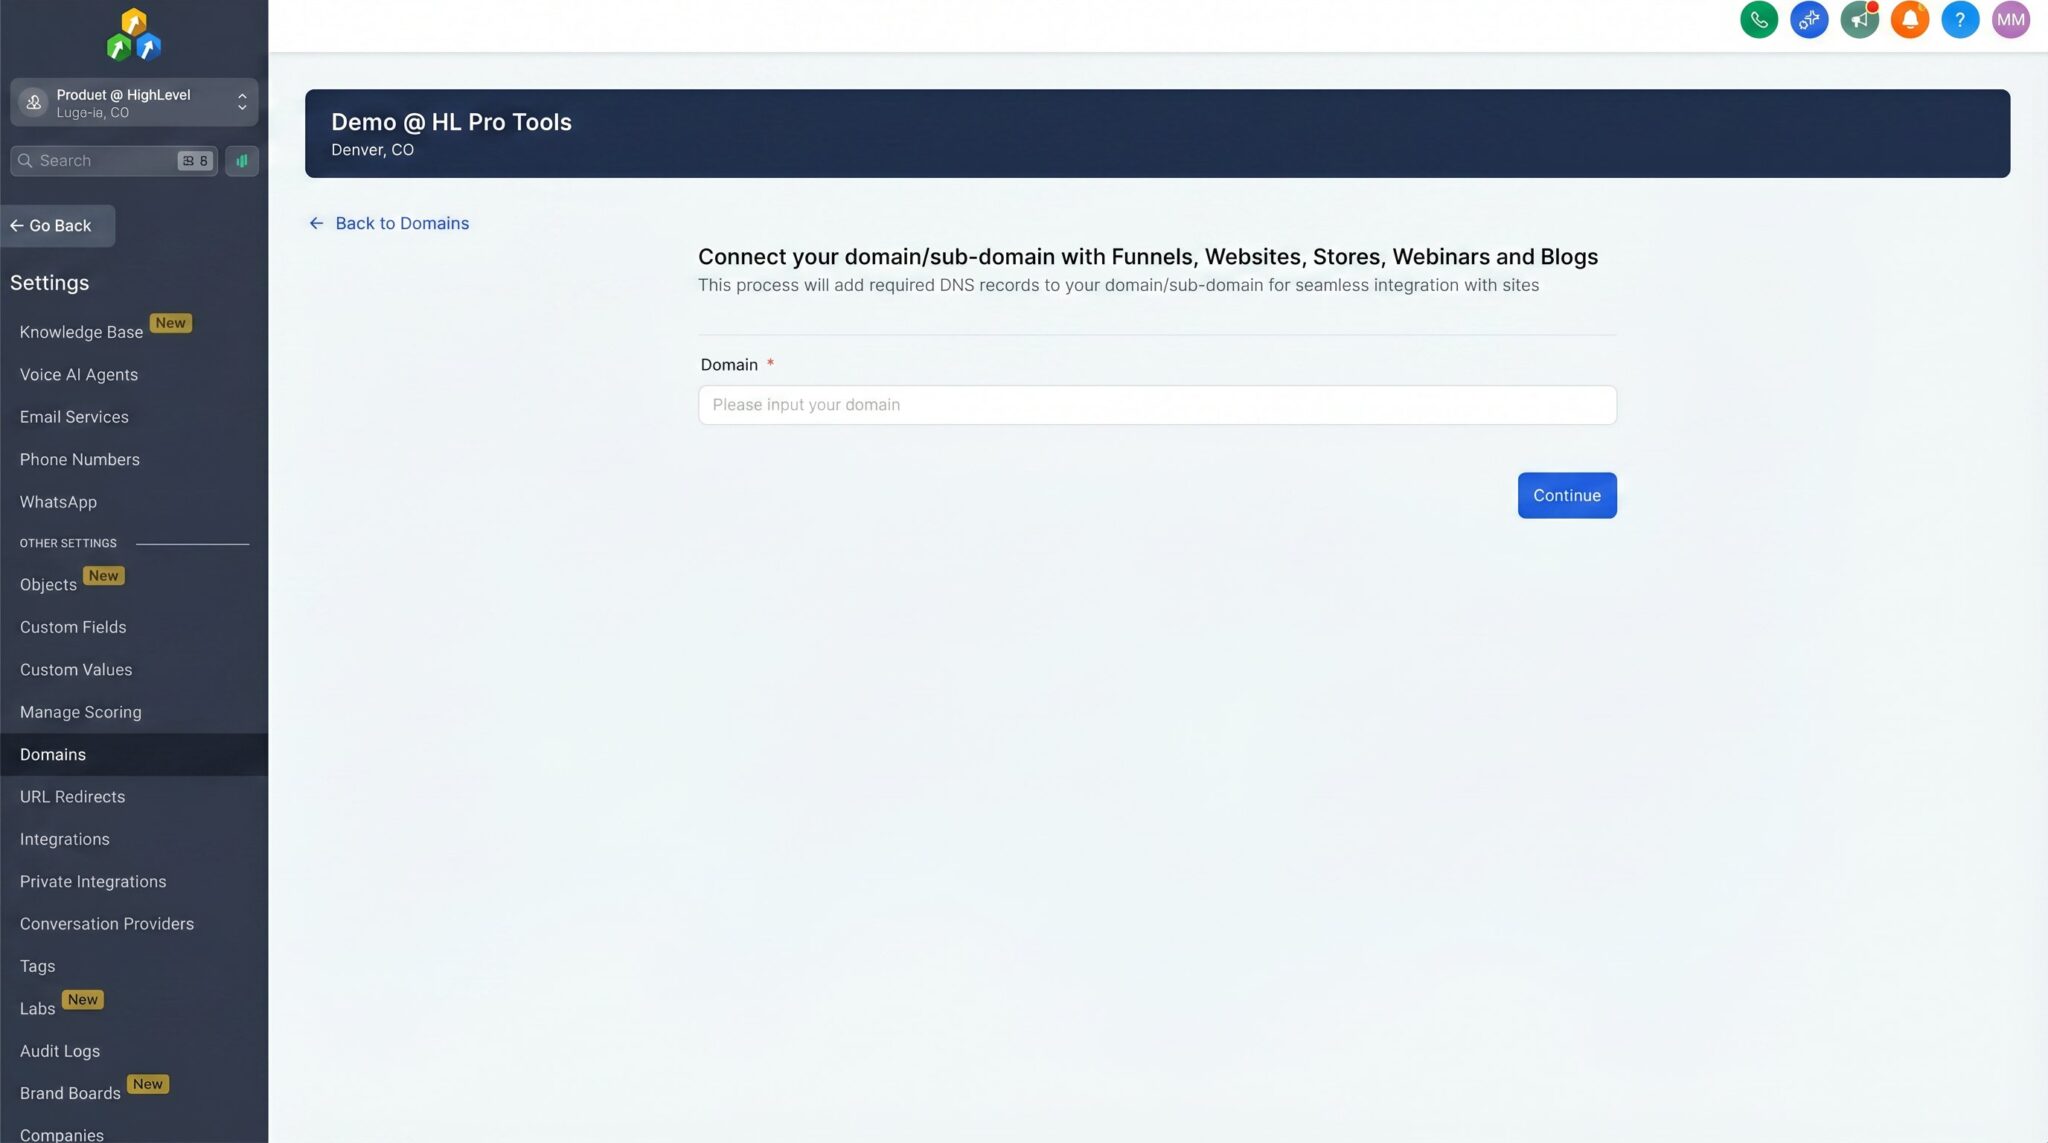Click the blue help question mark icon

pyautogui.click(x=1960, y=20)
